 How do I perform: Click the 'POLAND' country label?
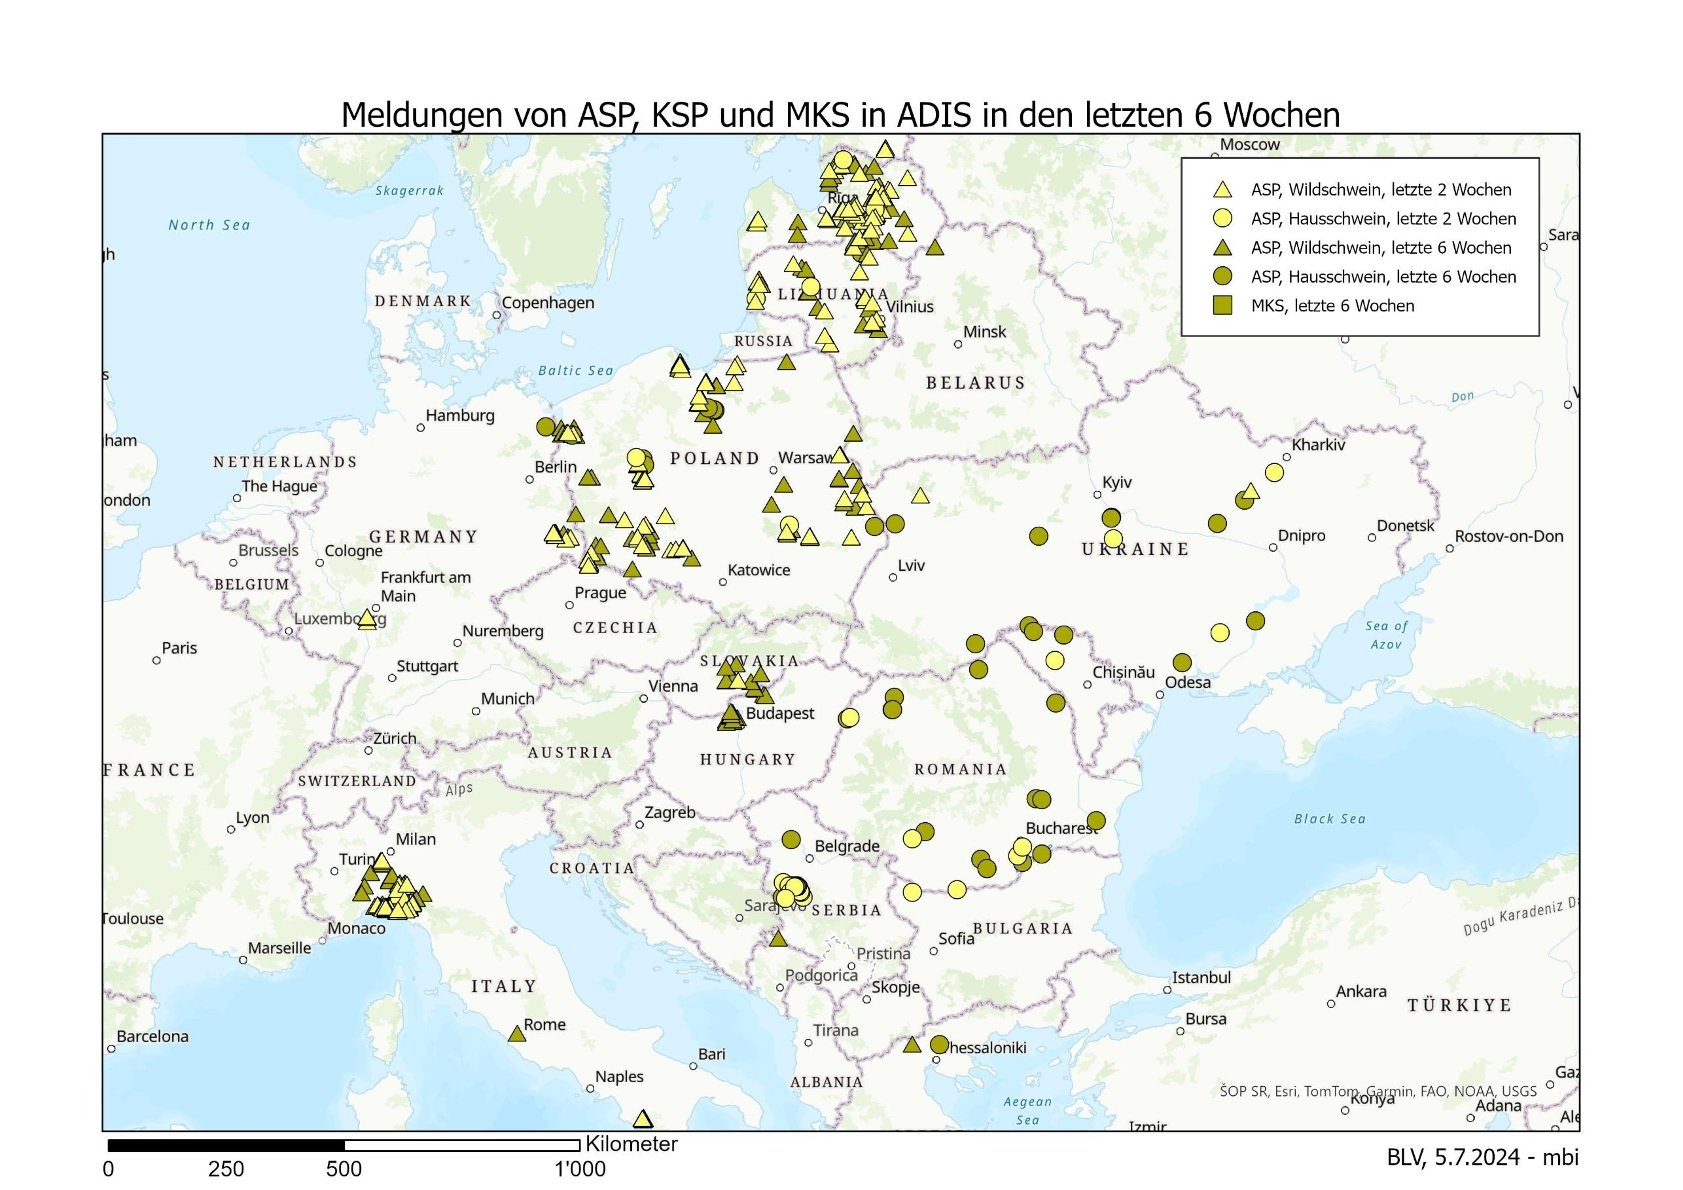click(x=715, y=458)
